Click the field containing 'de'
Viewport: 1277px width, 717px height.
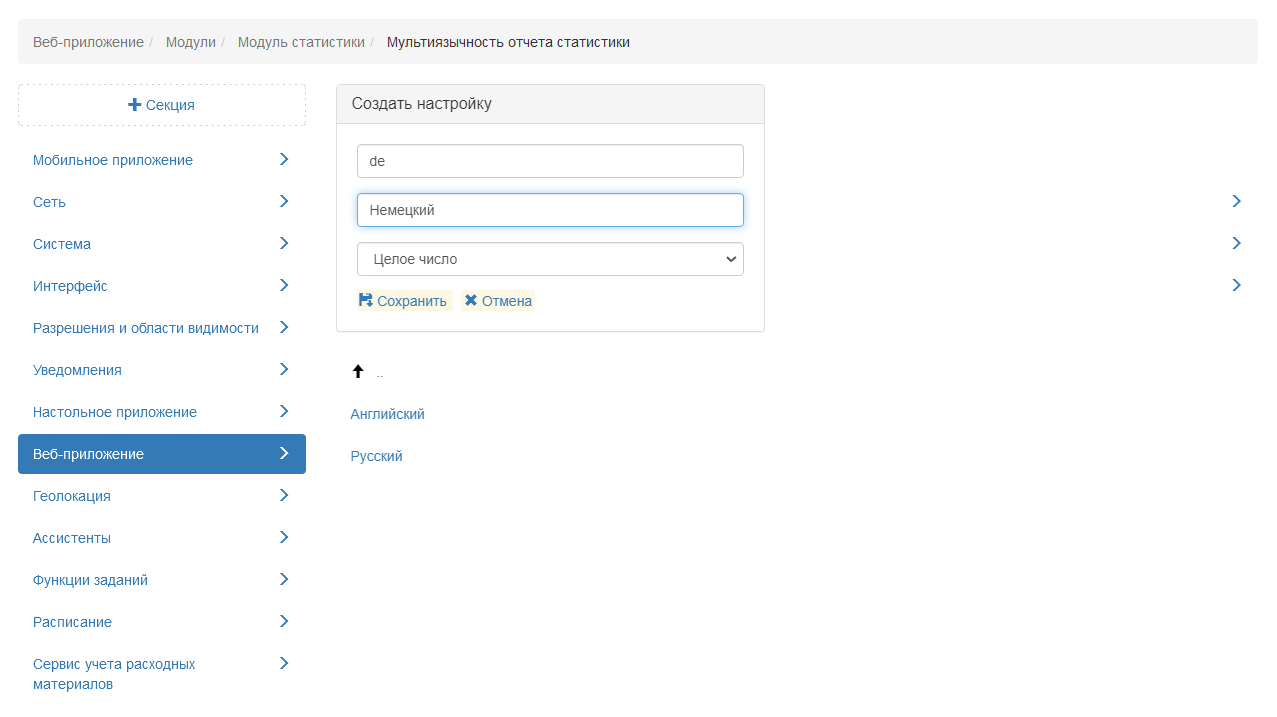click(x=550, y=161)
